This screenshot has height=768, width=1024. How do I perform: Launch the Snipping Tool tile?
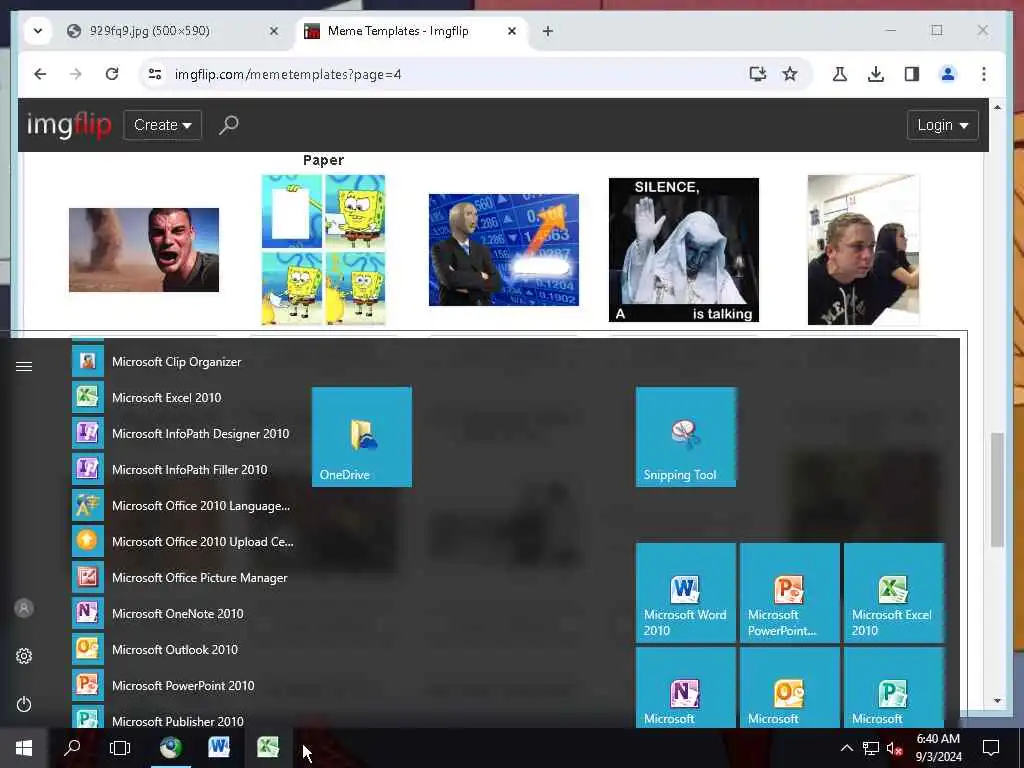coord(686,437)
